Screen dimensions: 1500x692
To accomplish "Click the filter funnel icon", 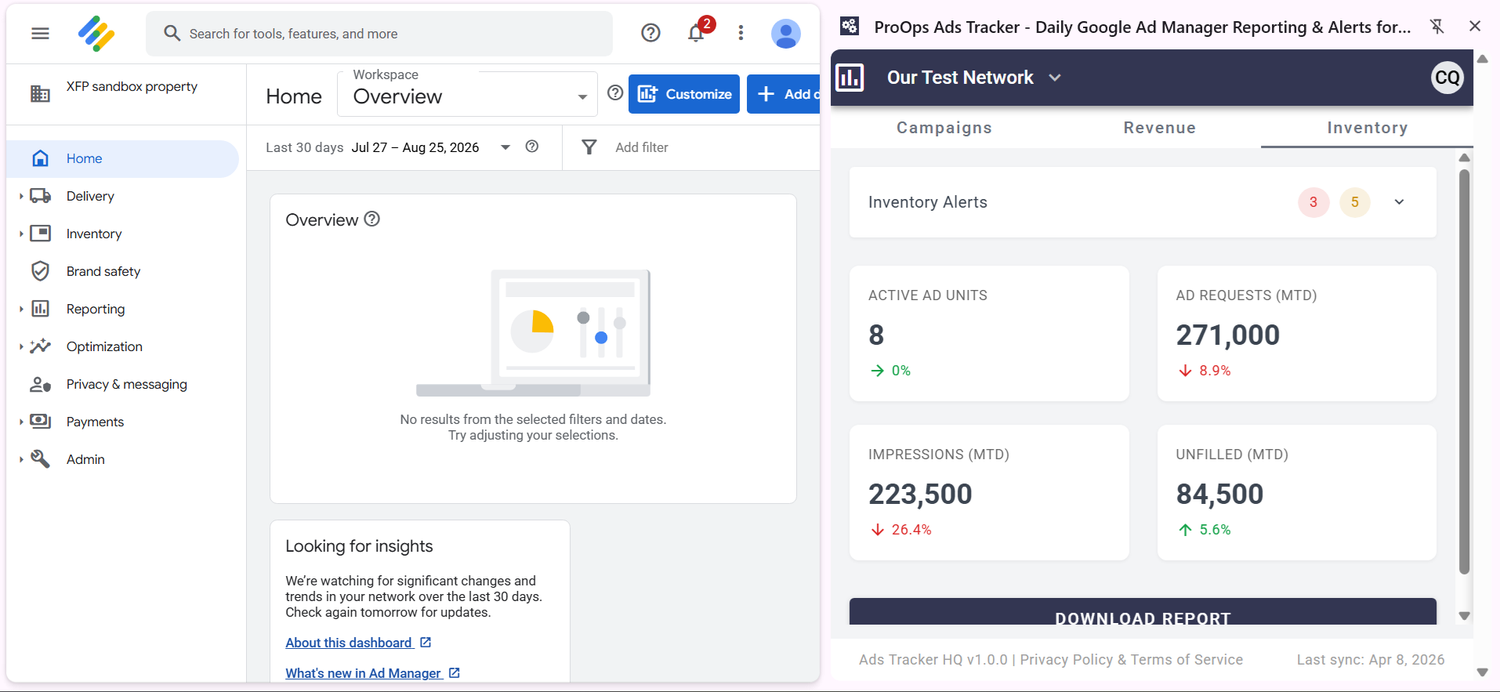I will click(589, 147).
